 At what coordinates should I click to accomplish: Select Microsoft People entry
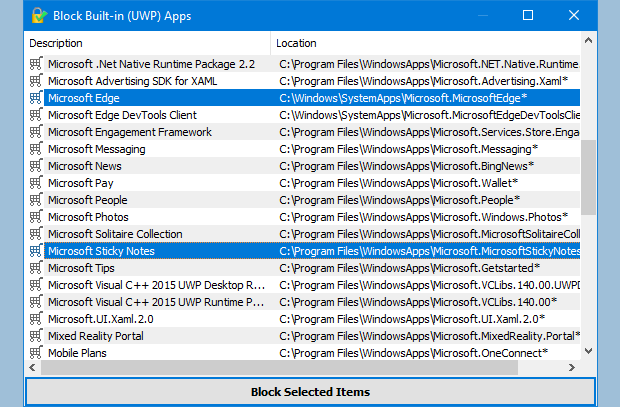click(x=88, y=200)
